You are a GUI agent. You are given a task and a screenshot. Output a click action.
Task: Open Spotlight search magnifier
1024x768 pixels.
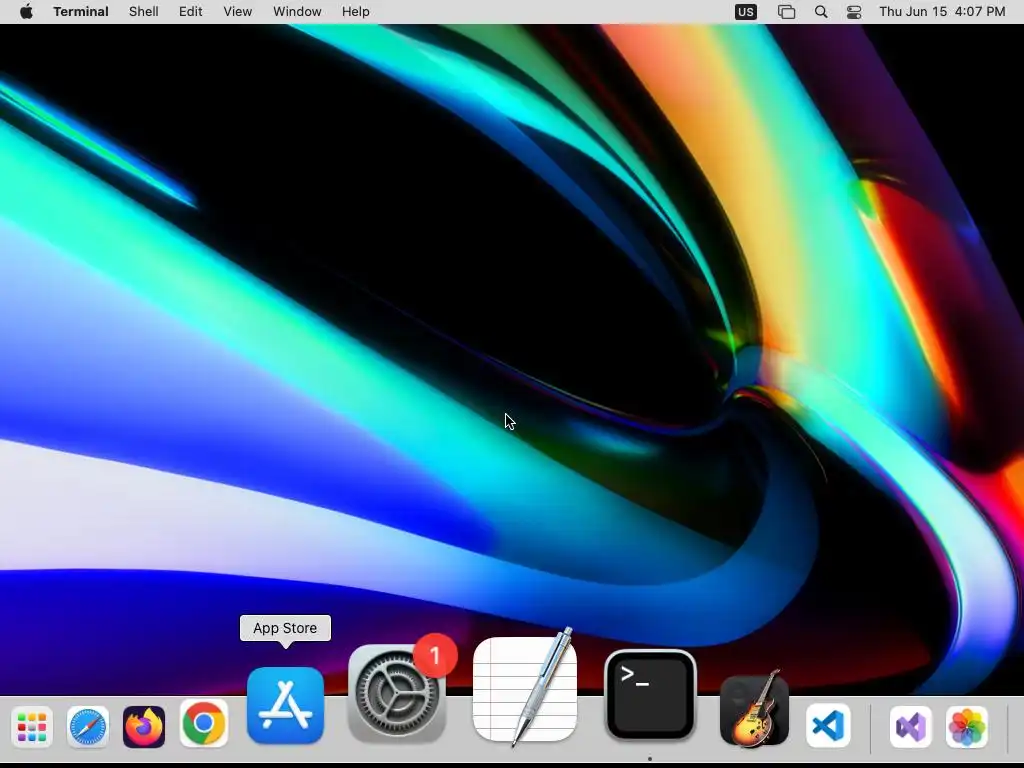click(821, 12)
